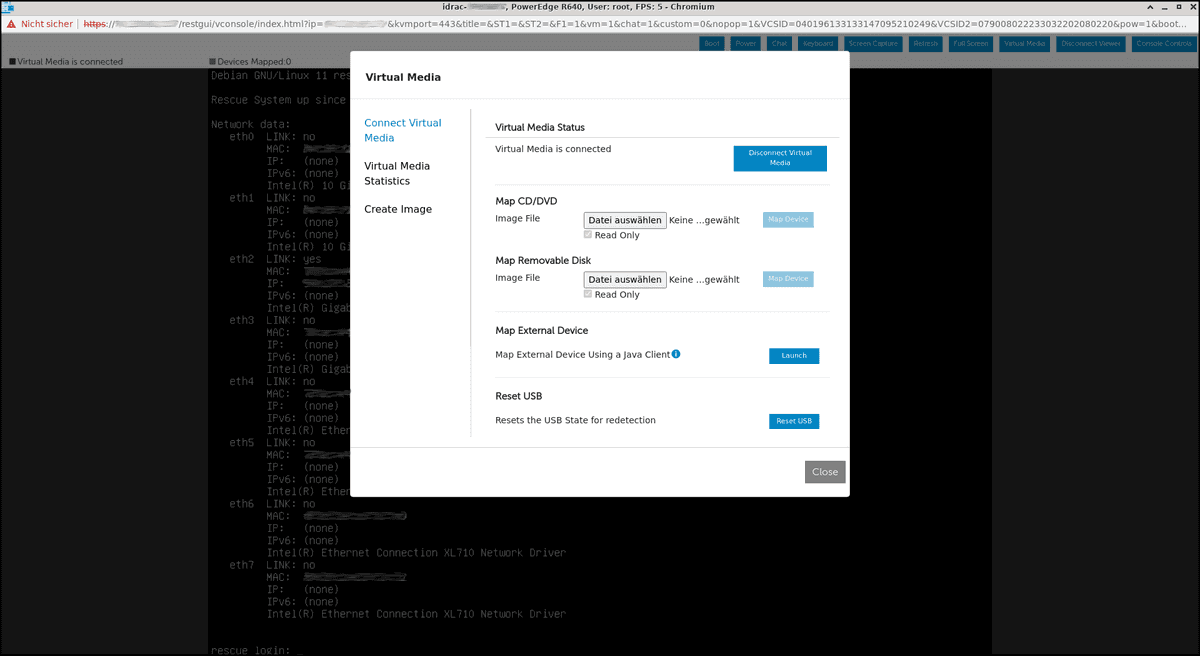Toggle the Virtual Media toolbar option
Viewport: 1200px width, 656px height.
pos(1023,43)
